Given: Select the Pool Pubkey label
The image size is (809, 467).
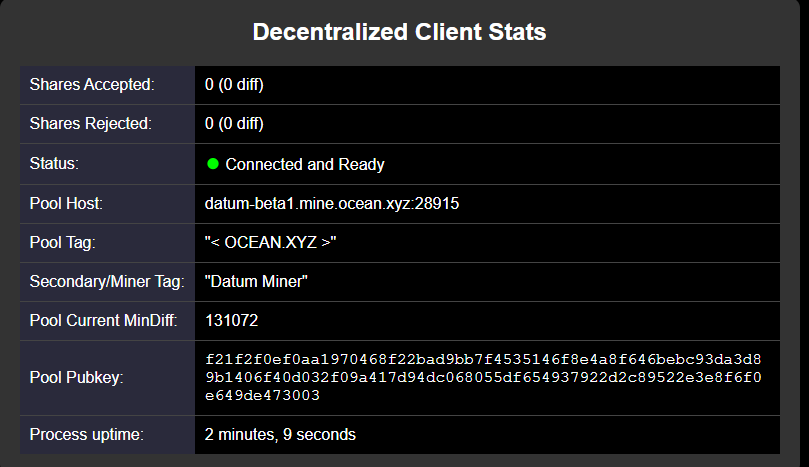Looking at the screenshot, I should click(75, 378).
